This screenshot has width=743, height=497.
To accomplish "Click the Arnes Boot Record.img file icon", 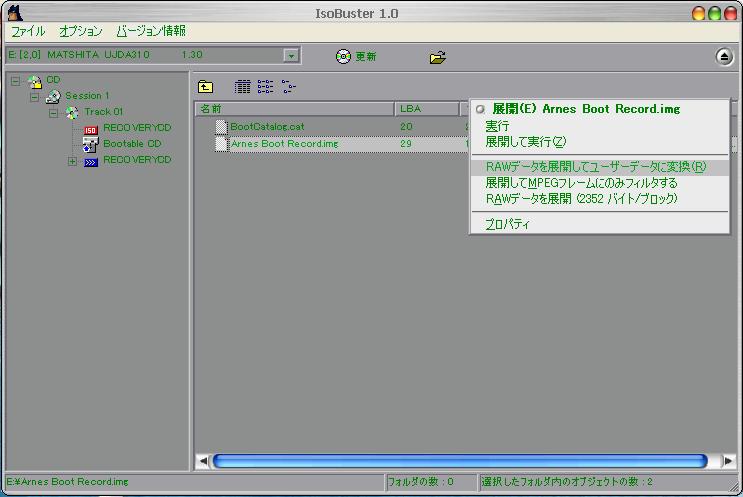I will pos(221,144).
